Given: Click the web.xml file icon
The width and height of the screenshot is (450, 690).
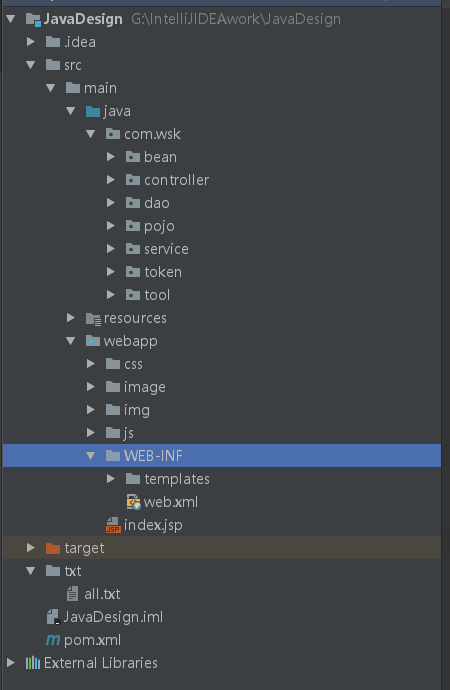Looking at the screenshot, I should (x=133, y=502).
